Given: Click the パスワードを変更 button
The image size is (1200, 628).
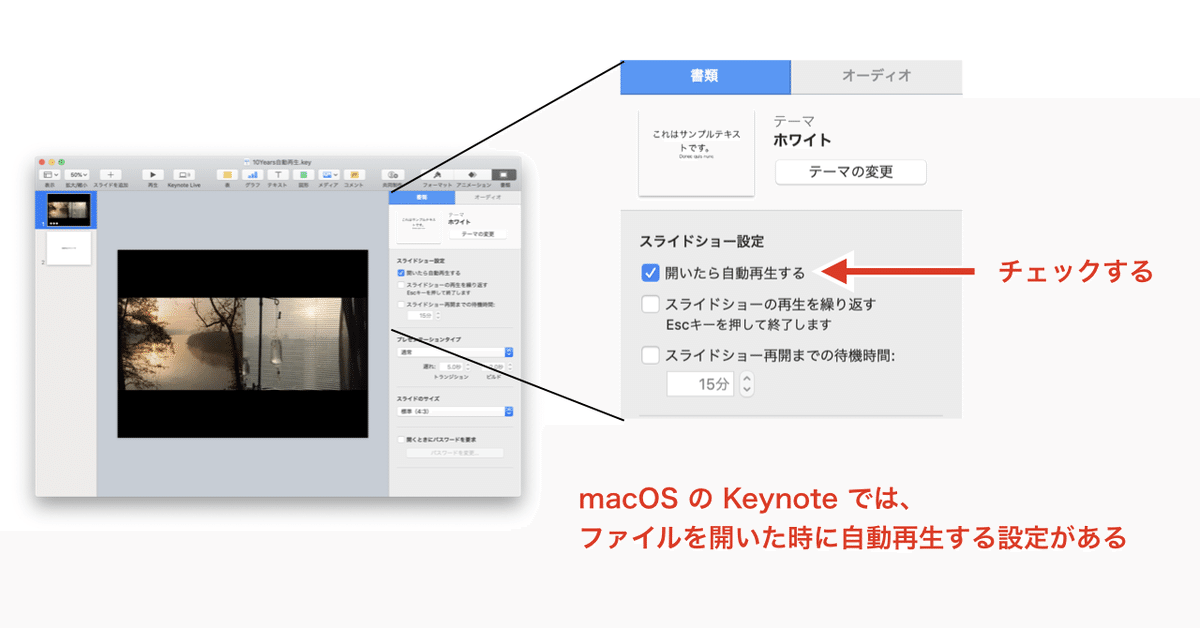Looking at the screenshot, I should point(453,452).
